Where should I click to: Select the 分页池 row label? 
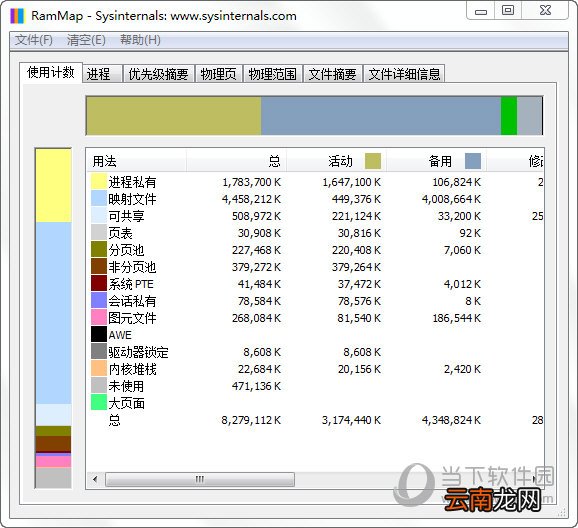(126, 250)
